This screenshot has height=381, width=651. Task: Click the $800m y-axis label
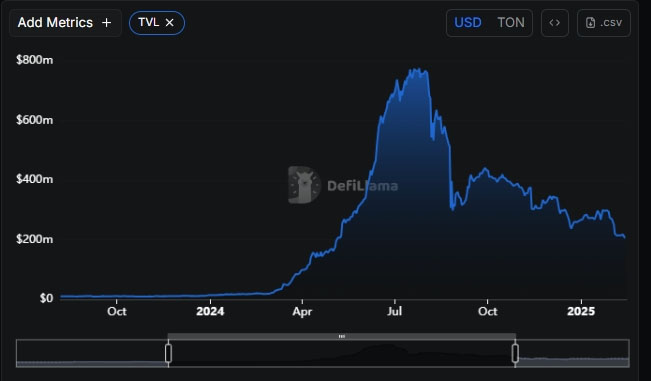[34, 60]
